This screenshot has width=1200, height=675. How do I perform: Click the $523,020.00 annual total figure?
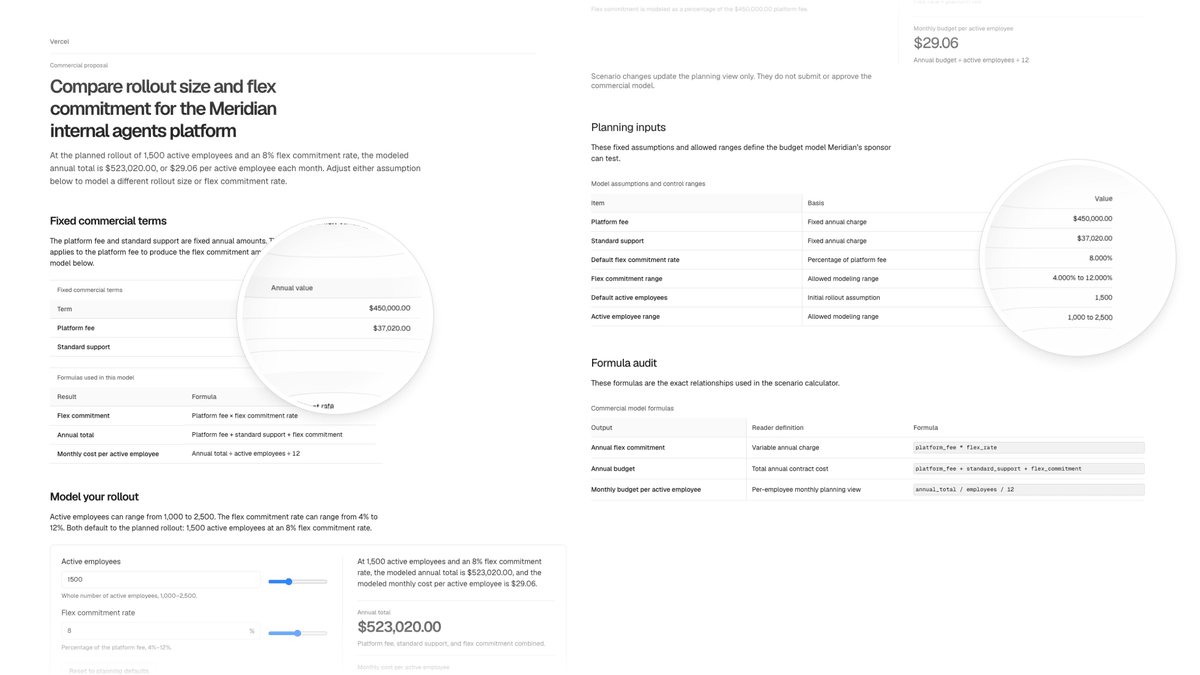399,627
